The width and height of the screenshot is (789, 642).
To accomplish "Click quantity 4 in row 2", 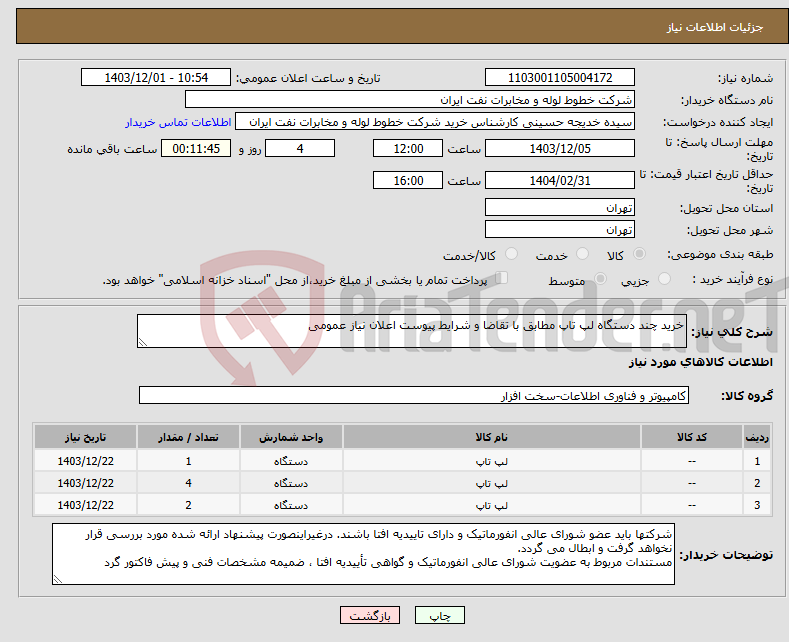I will 188,483.
